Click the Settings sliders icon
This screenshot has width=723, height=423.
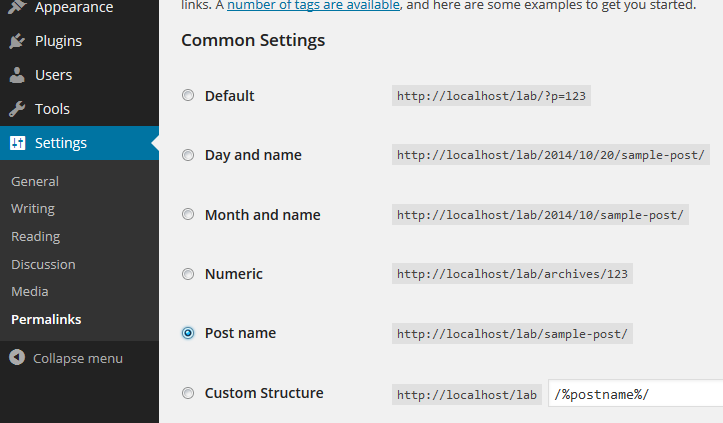click(18, 143)
